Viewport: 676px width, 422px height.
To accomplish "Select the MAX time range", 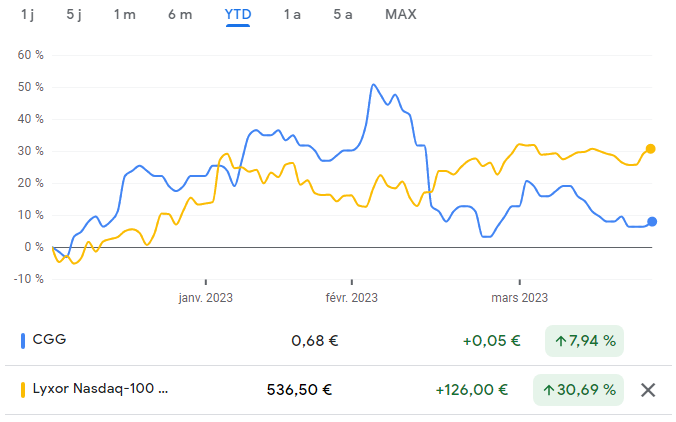I will [x=400, y=14].
